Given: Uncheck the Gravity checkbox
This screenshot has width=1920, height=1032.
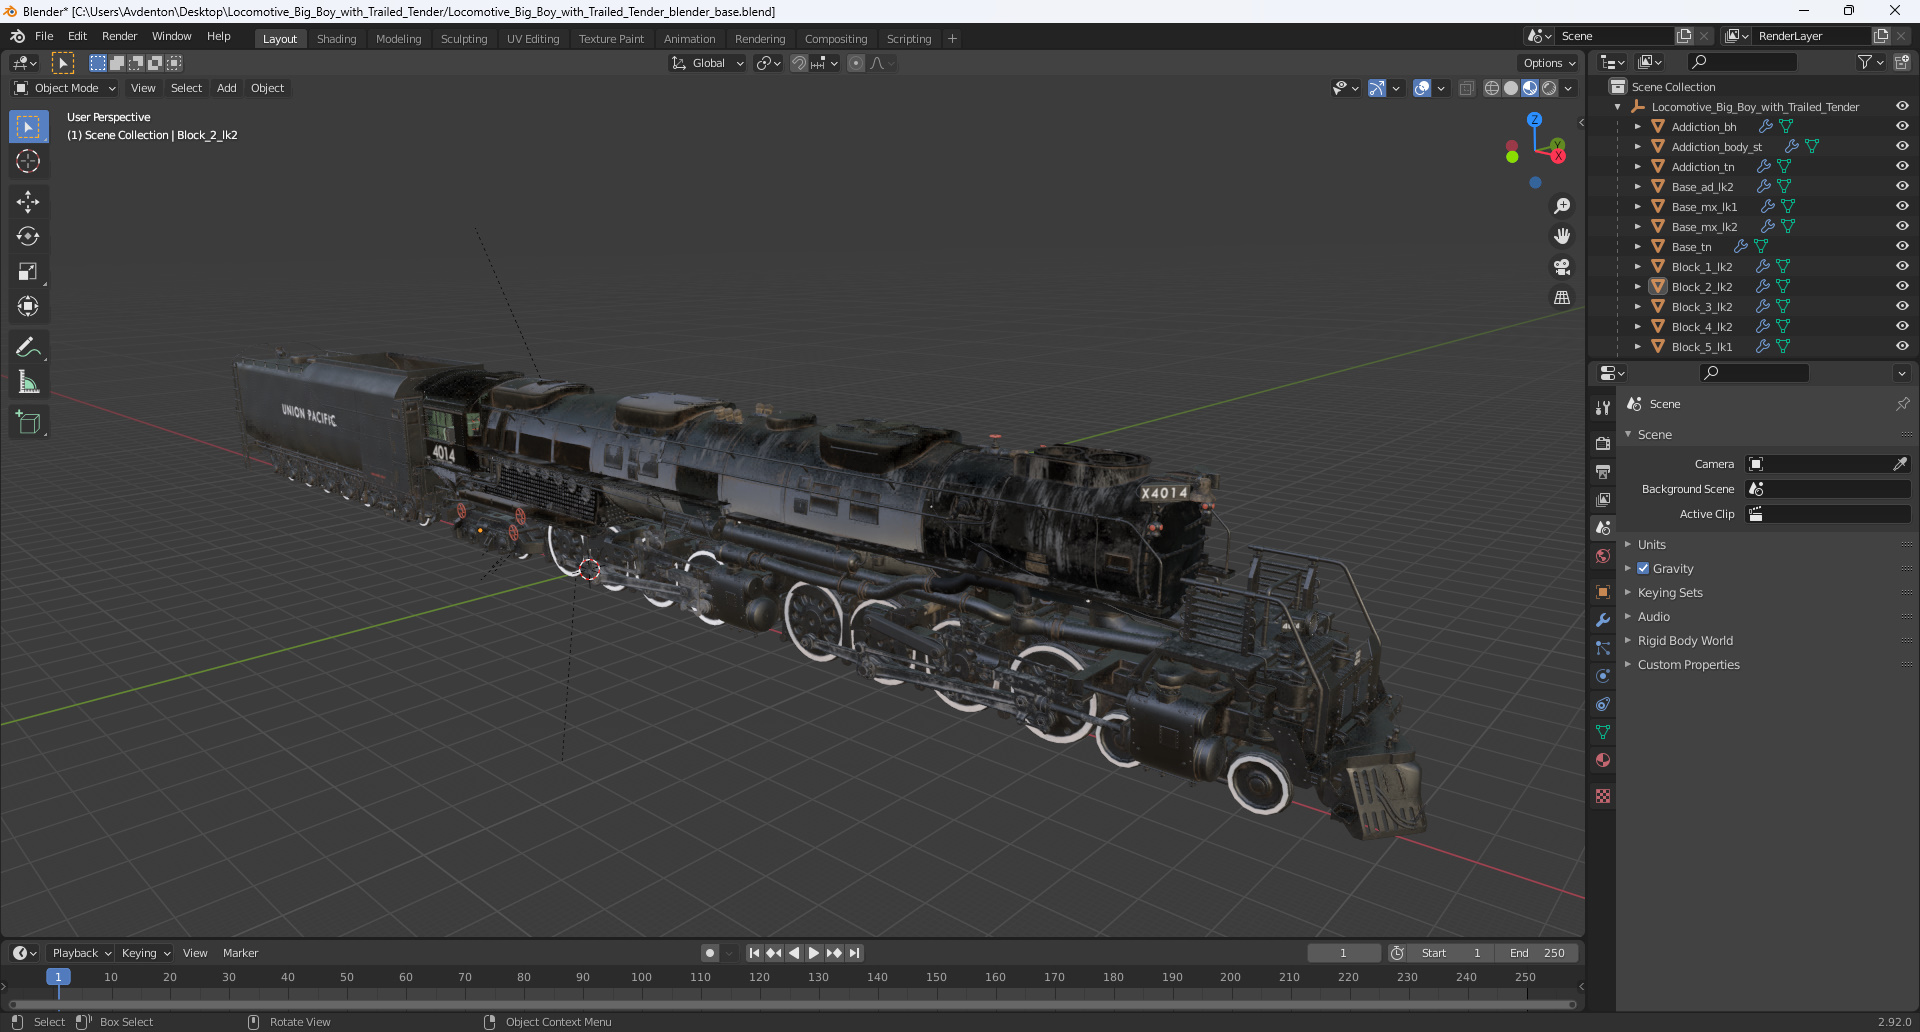Looking at the screenshot, I should click(x=1643, y=568).
